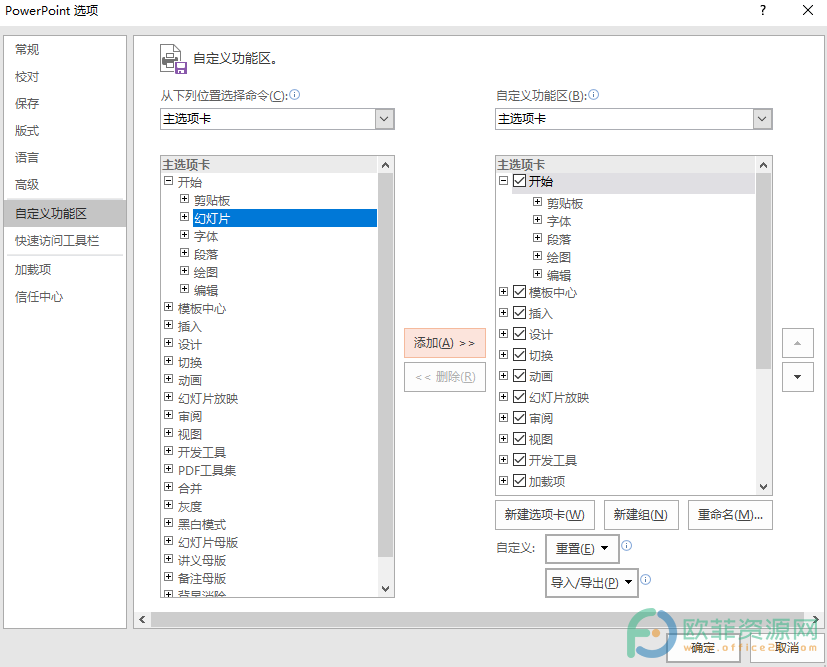The image size is (827, 667).
Task: Move selected item down with arrow button
Action: point(797,377)
